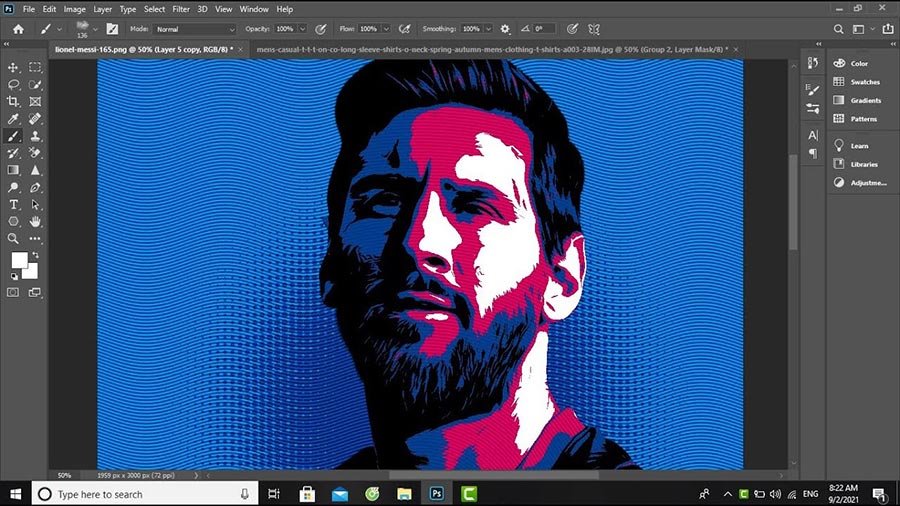Select the Object Selection tool

pos(35,84)
